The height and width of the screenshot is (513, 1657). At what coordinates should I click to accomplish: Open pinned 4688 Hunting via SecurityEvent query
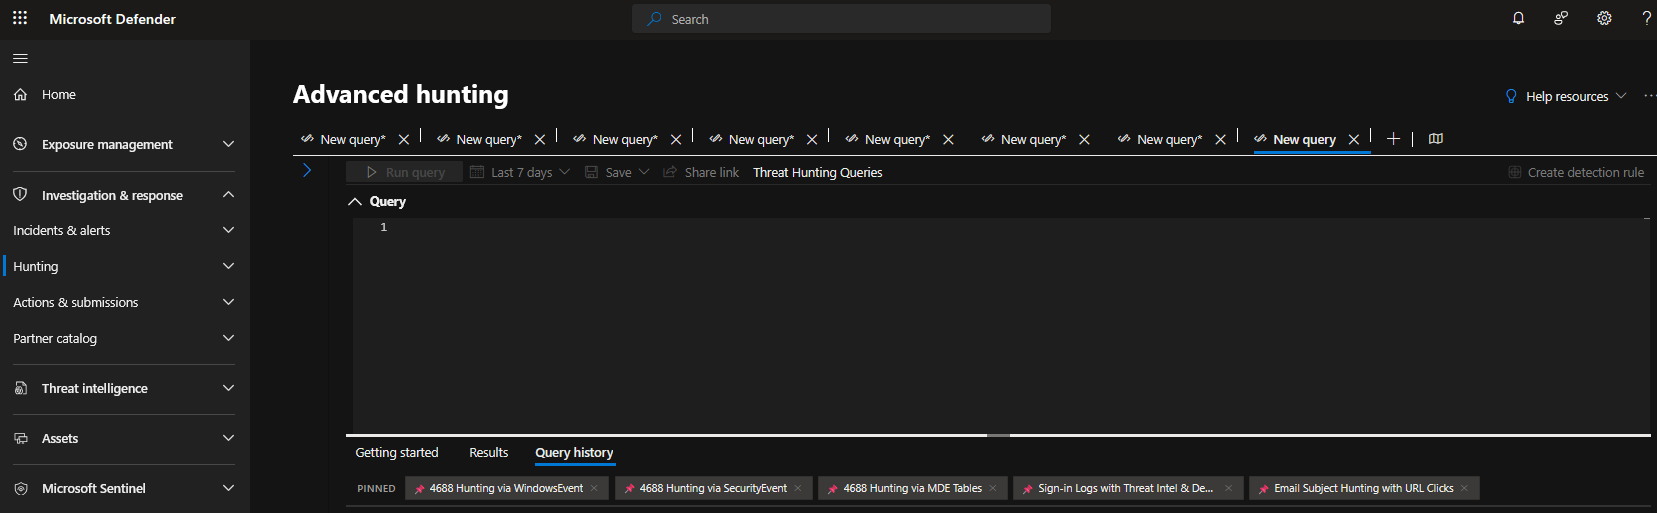pyautogui.click(x=713, y=488)
